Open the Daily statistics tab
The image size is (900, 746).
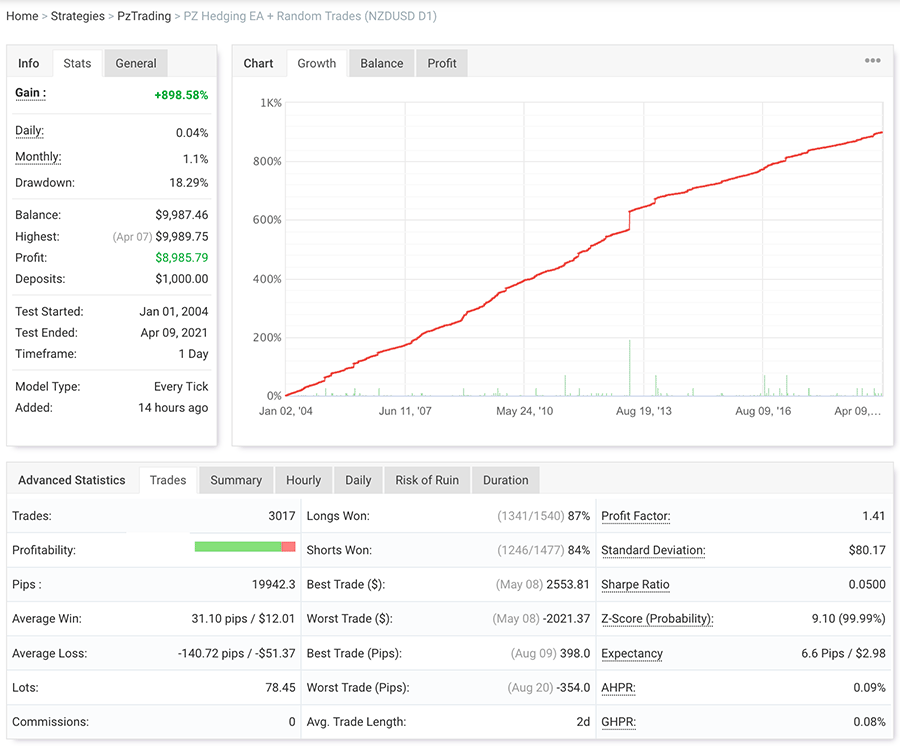pos(358,480)
